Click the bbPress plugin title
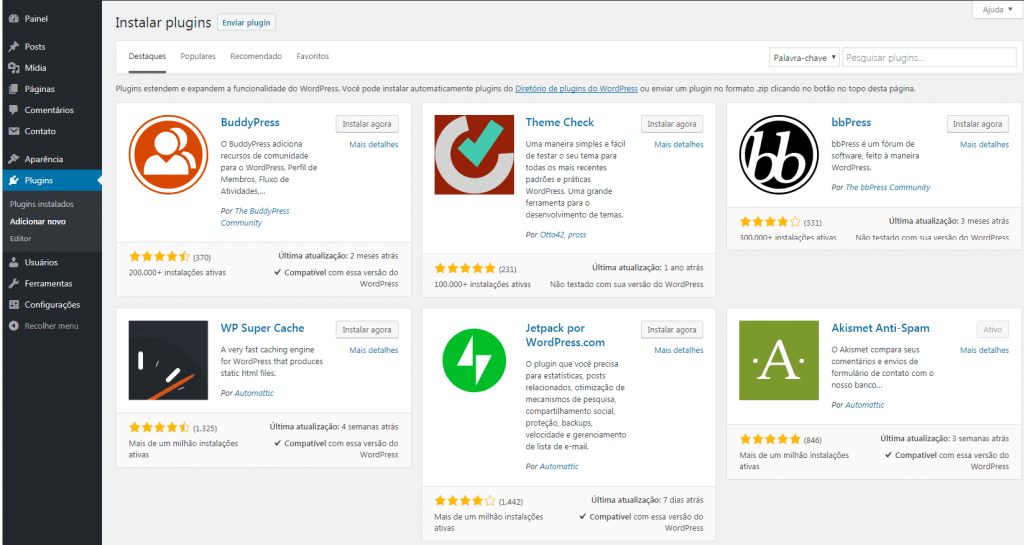The width and height of the screenshot is (1024, 545). 851,123
